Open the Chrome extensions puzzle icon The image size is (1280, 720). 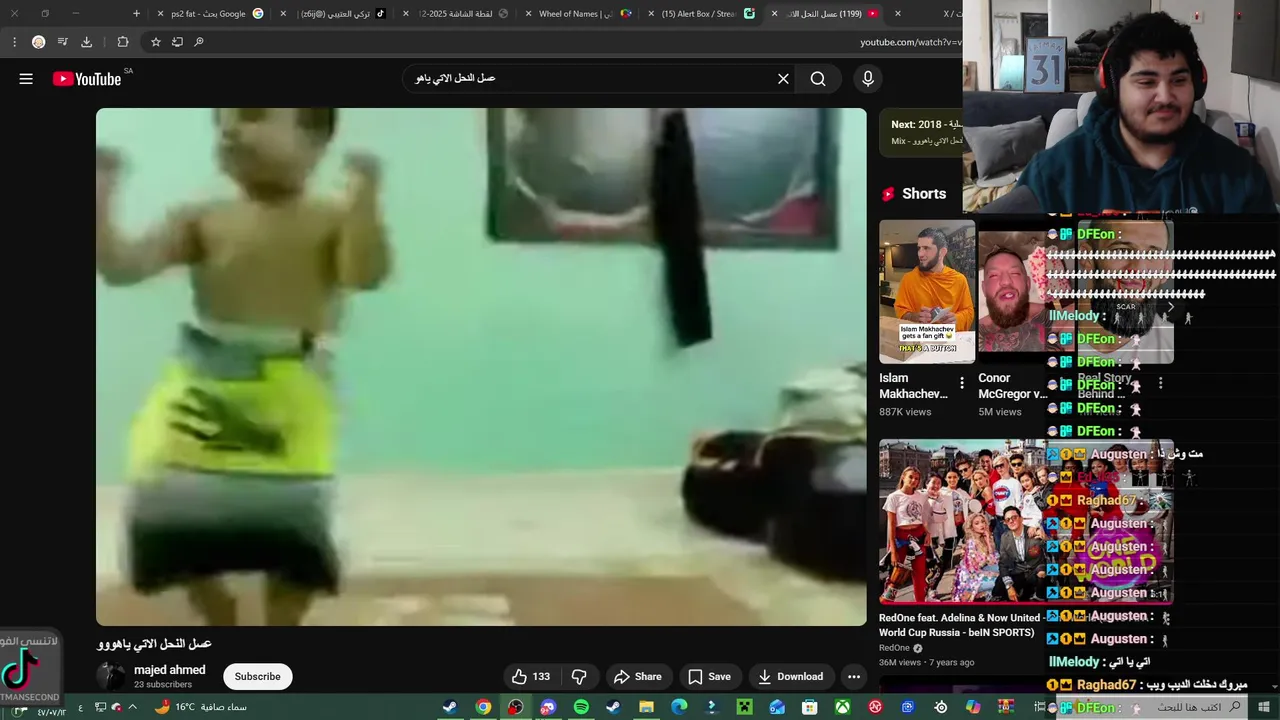[122, 42]
